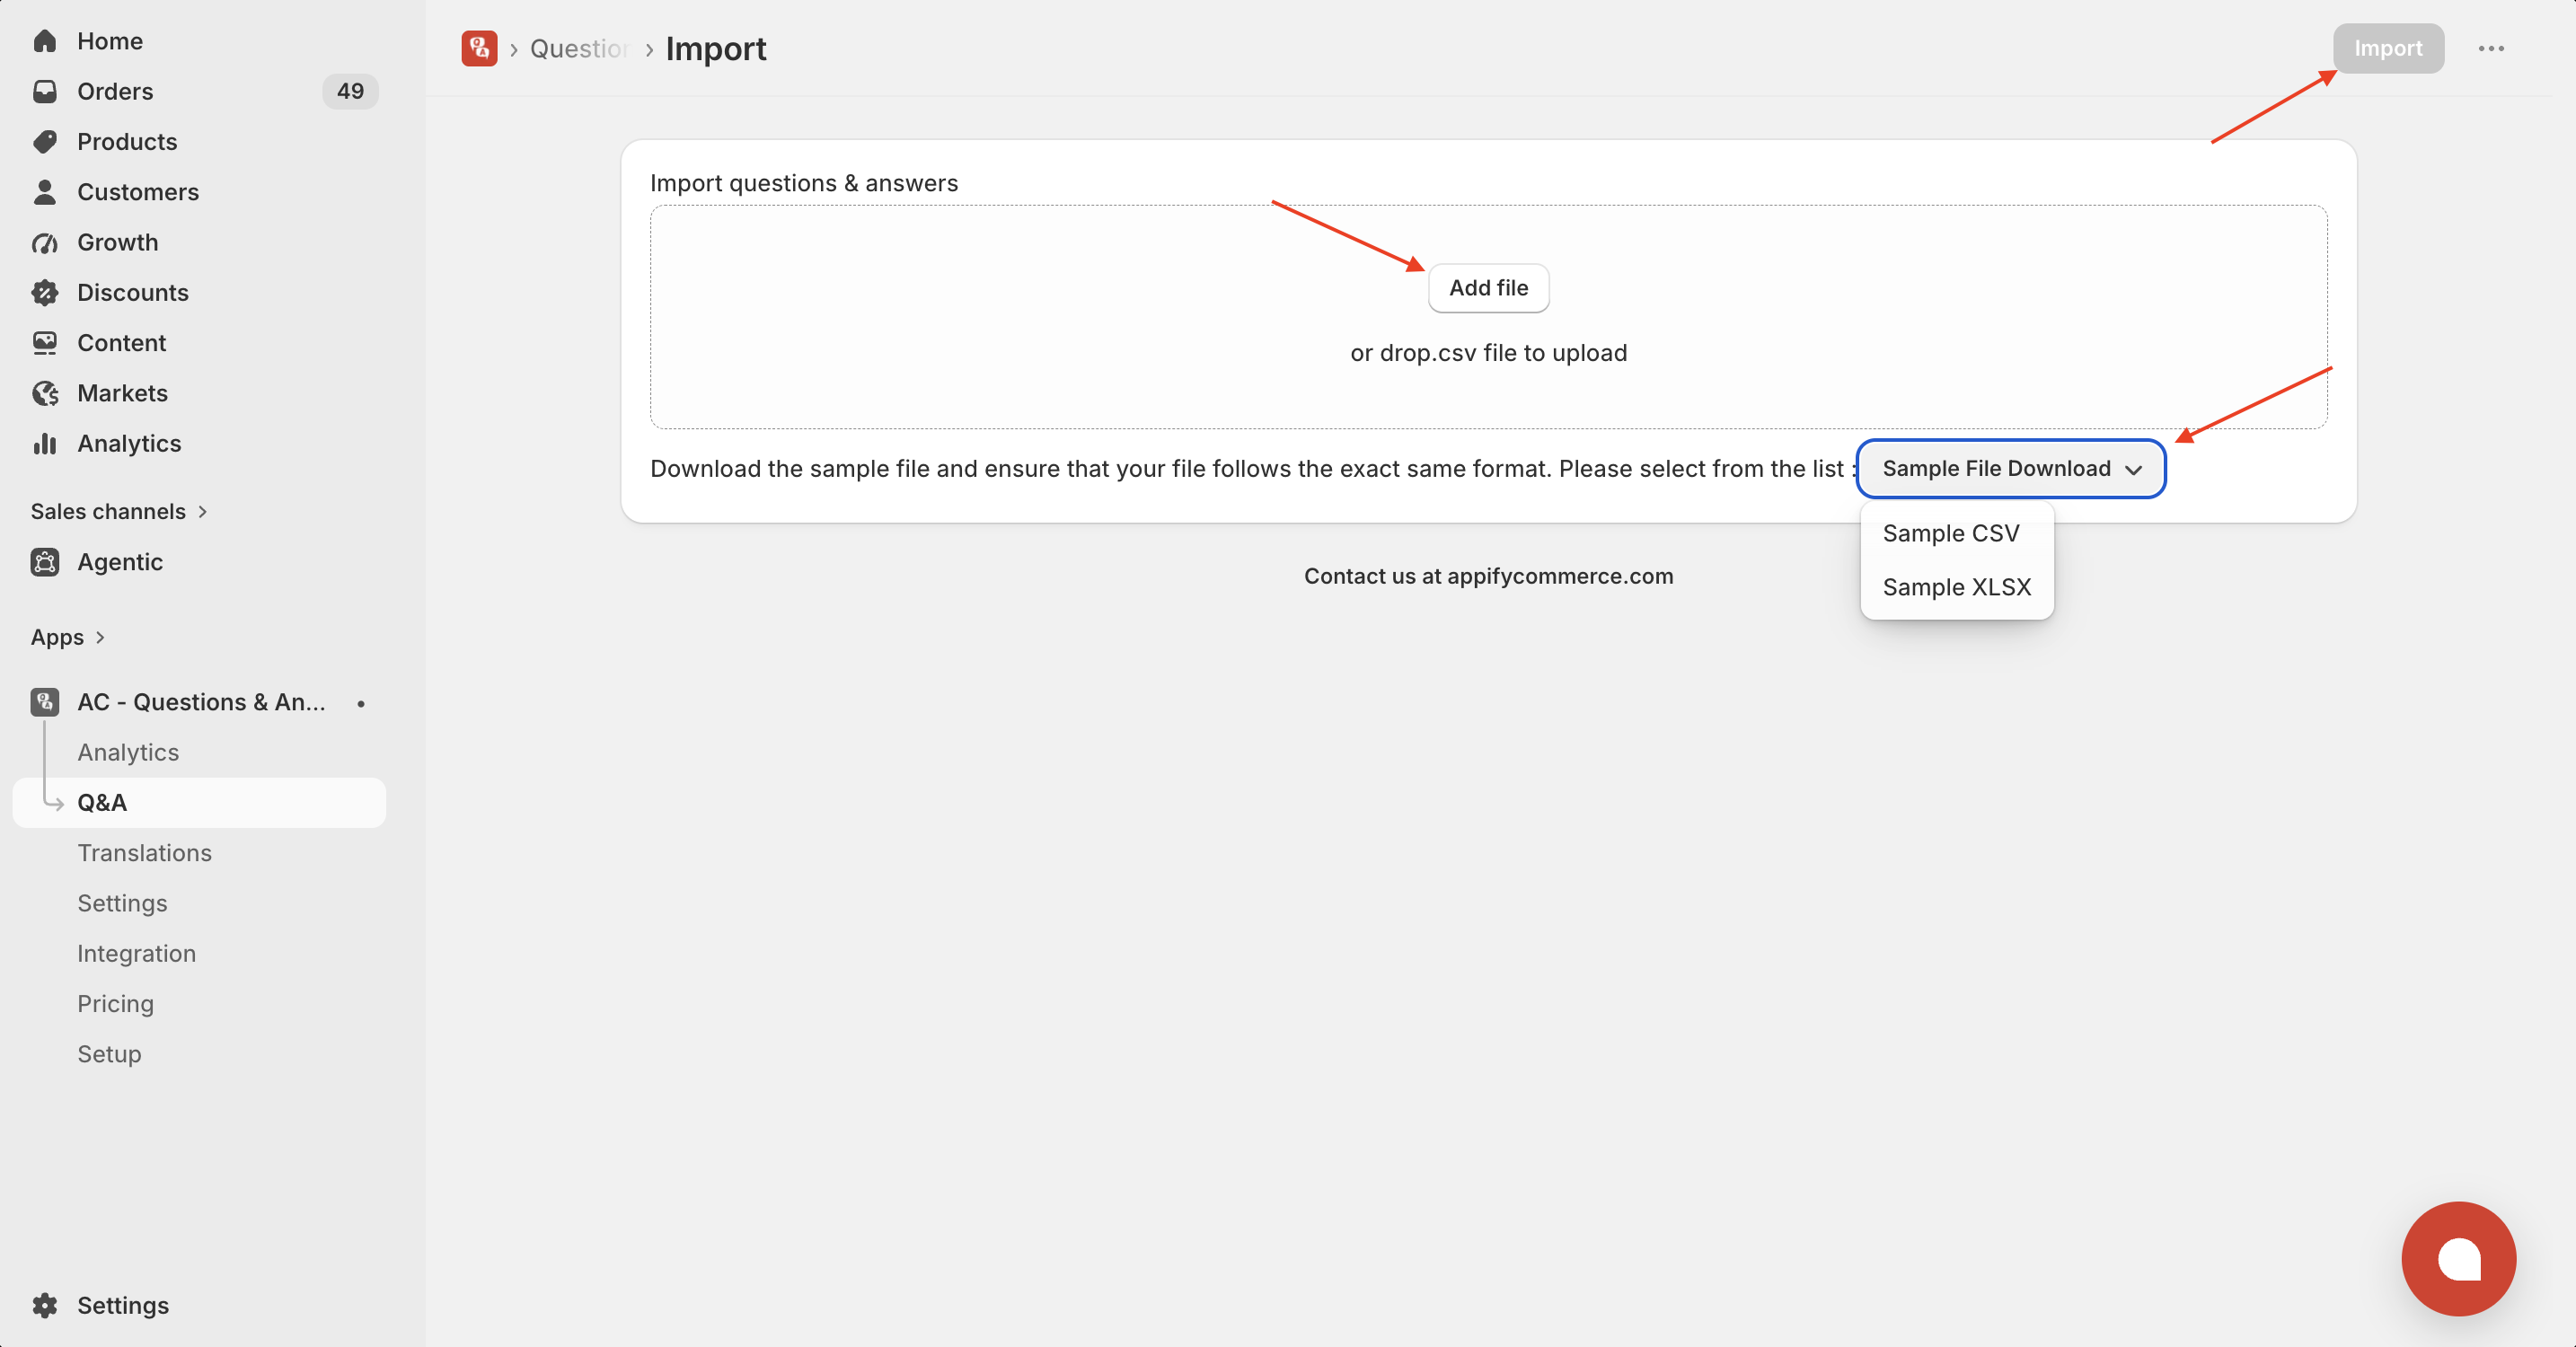The image size is (2576, 1347).
Task: Click the Analytics bar chart icon
Action: click(x=45, y=443)
